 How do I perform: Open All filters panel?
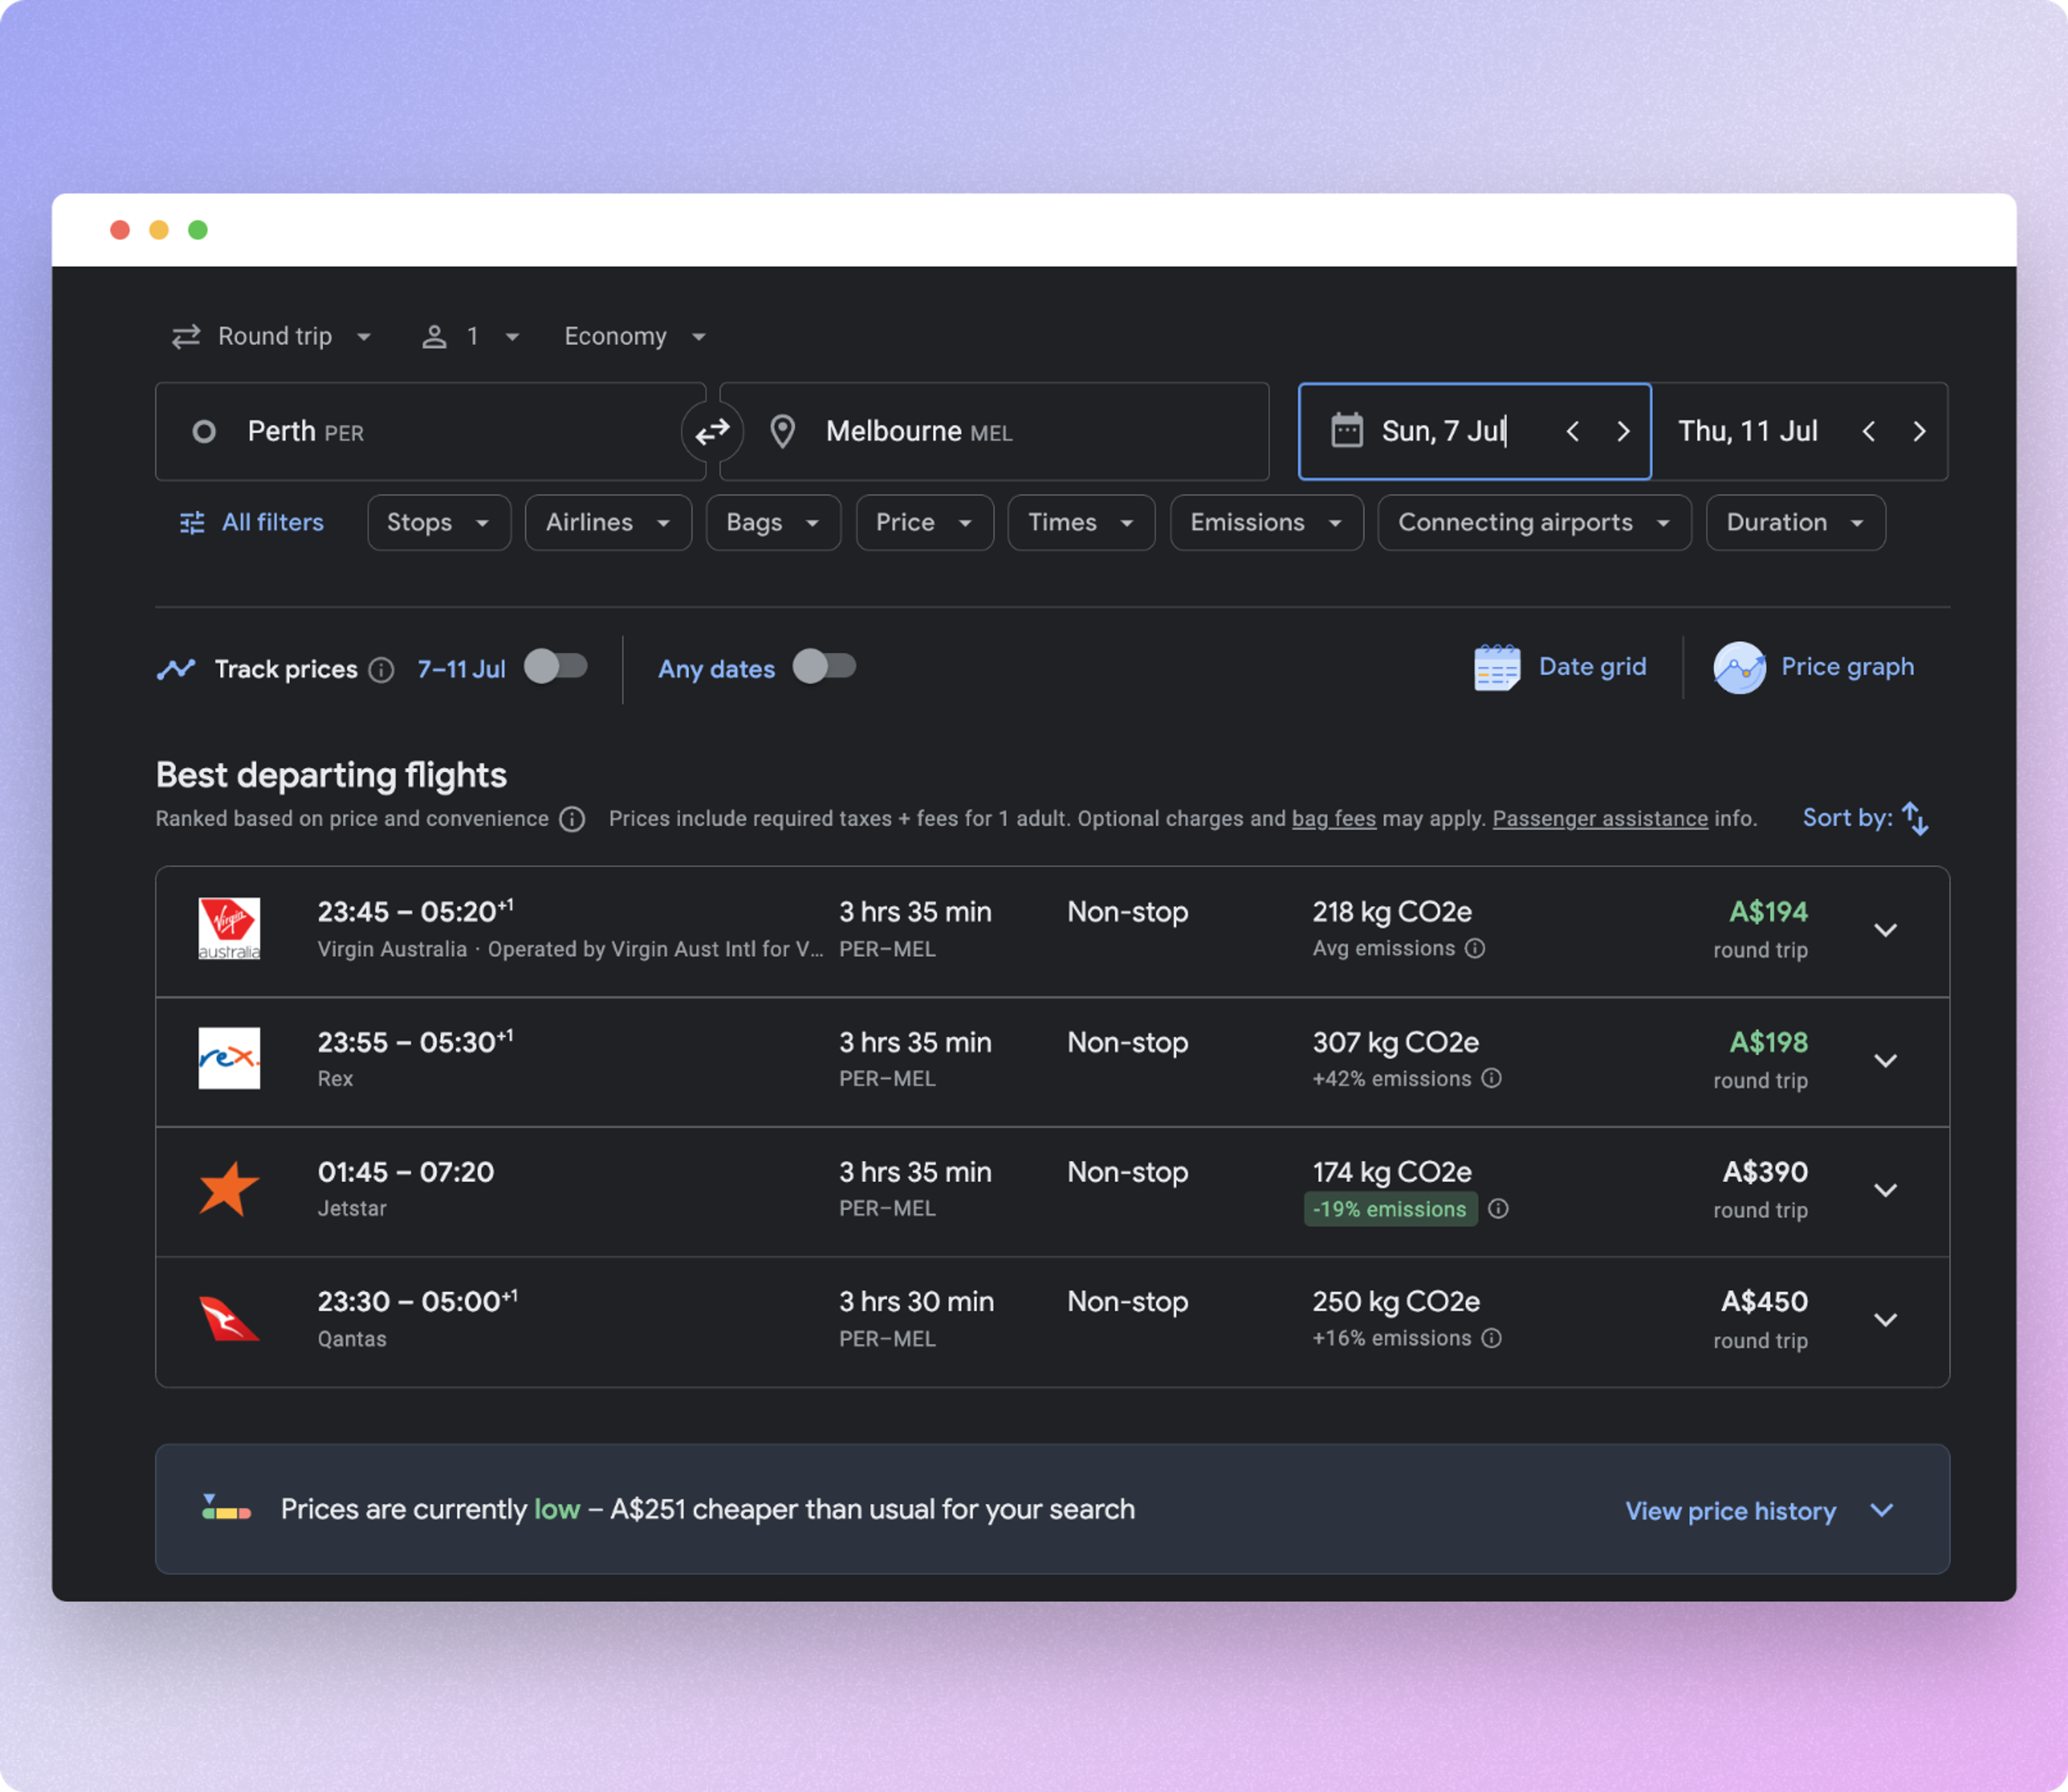point(252,523)
